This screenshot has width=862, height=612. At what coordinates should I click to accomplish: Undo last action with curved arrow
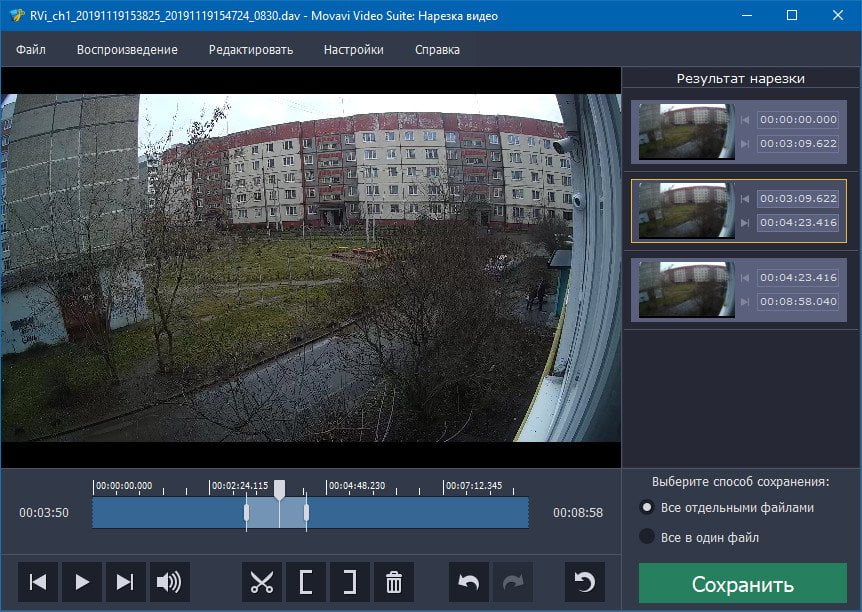point(468,582)
